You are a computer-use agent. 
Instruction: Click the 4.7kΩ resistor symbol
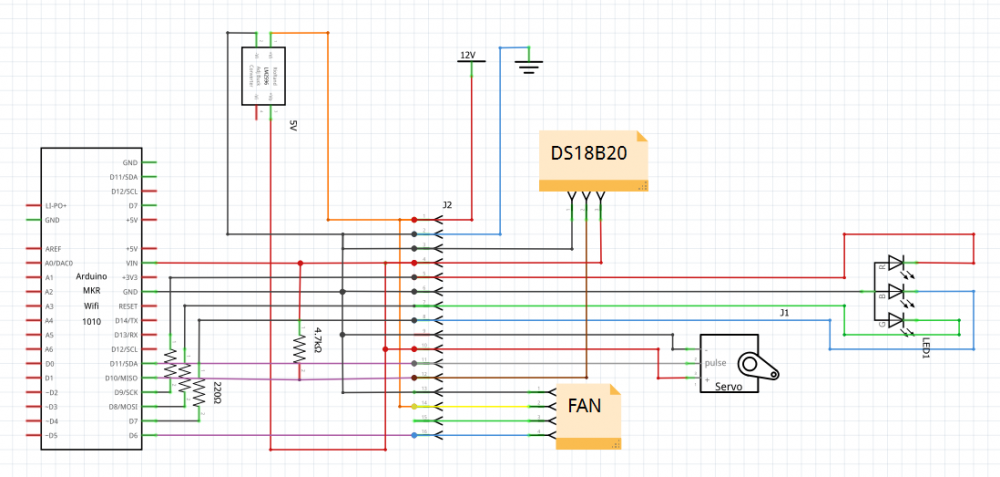pos(300,347)
